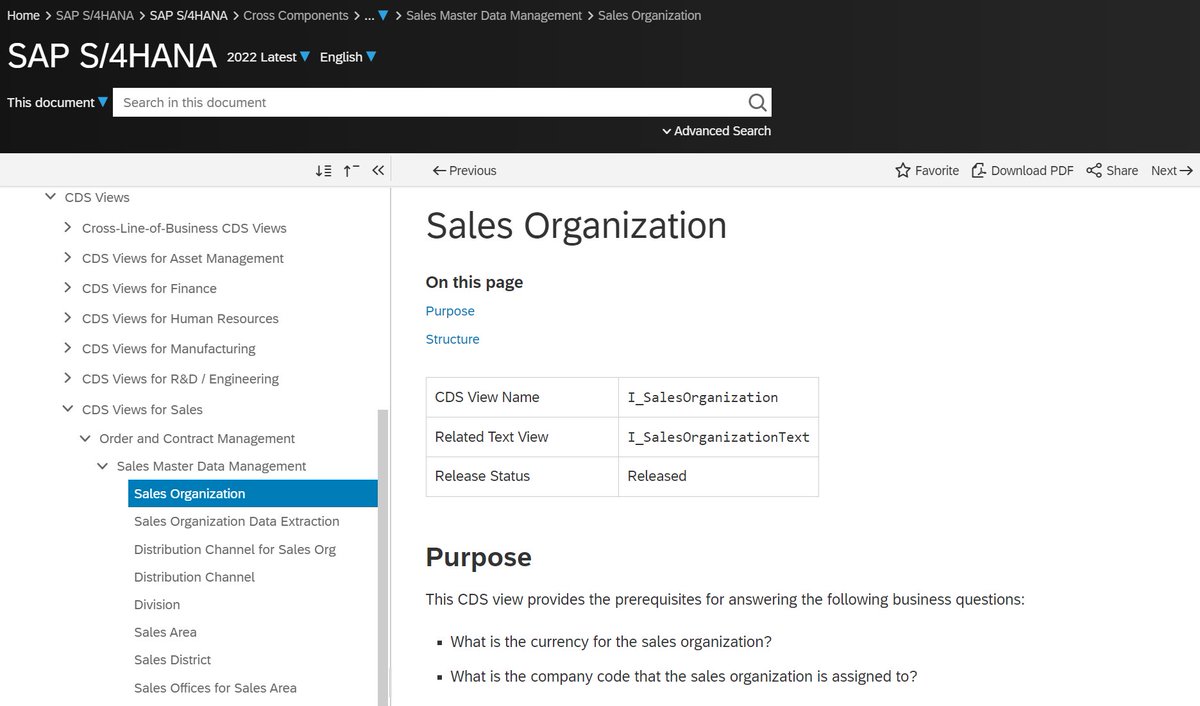The width and height of the screenshot is (1200, 706).
Task: Open Sales Organization Data Extraction topic
Action: pos(236,521)
